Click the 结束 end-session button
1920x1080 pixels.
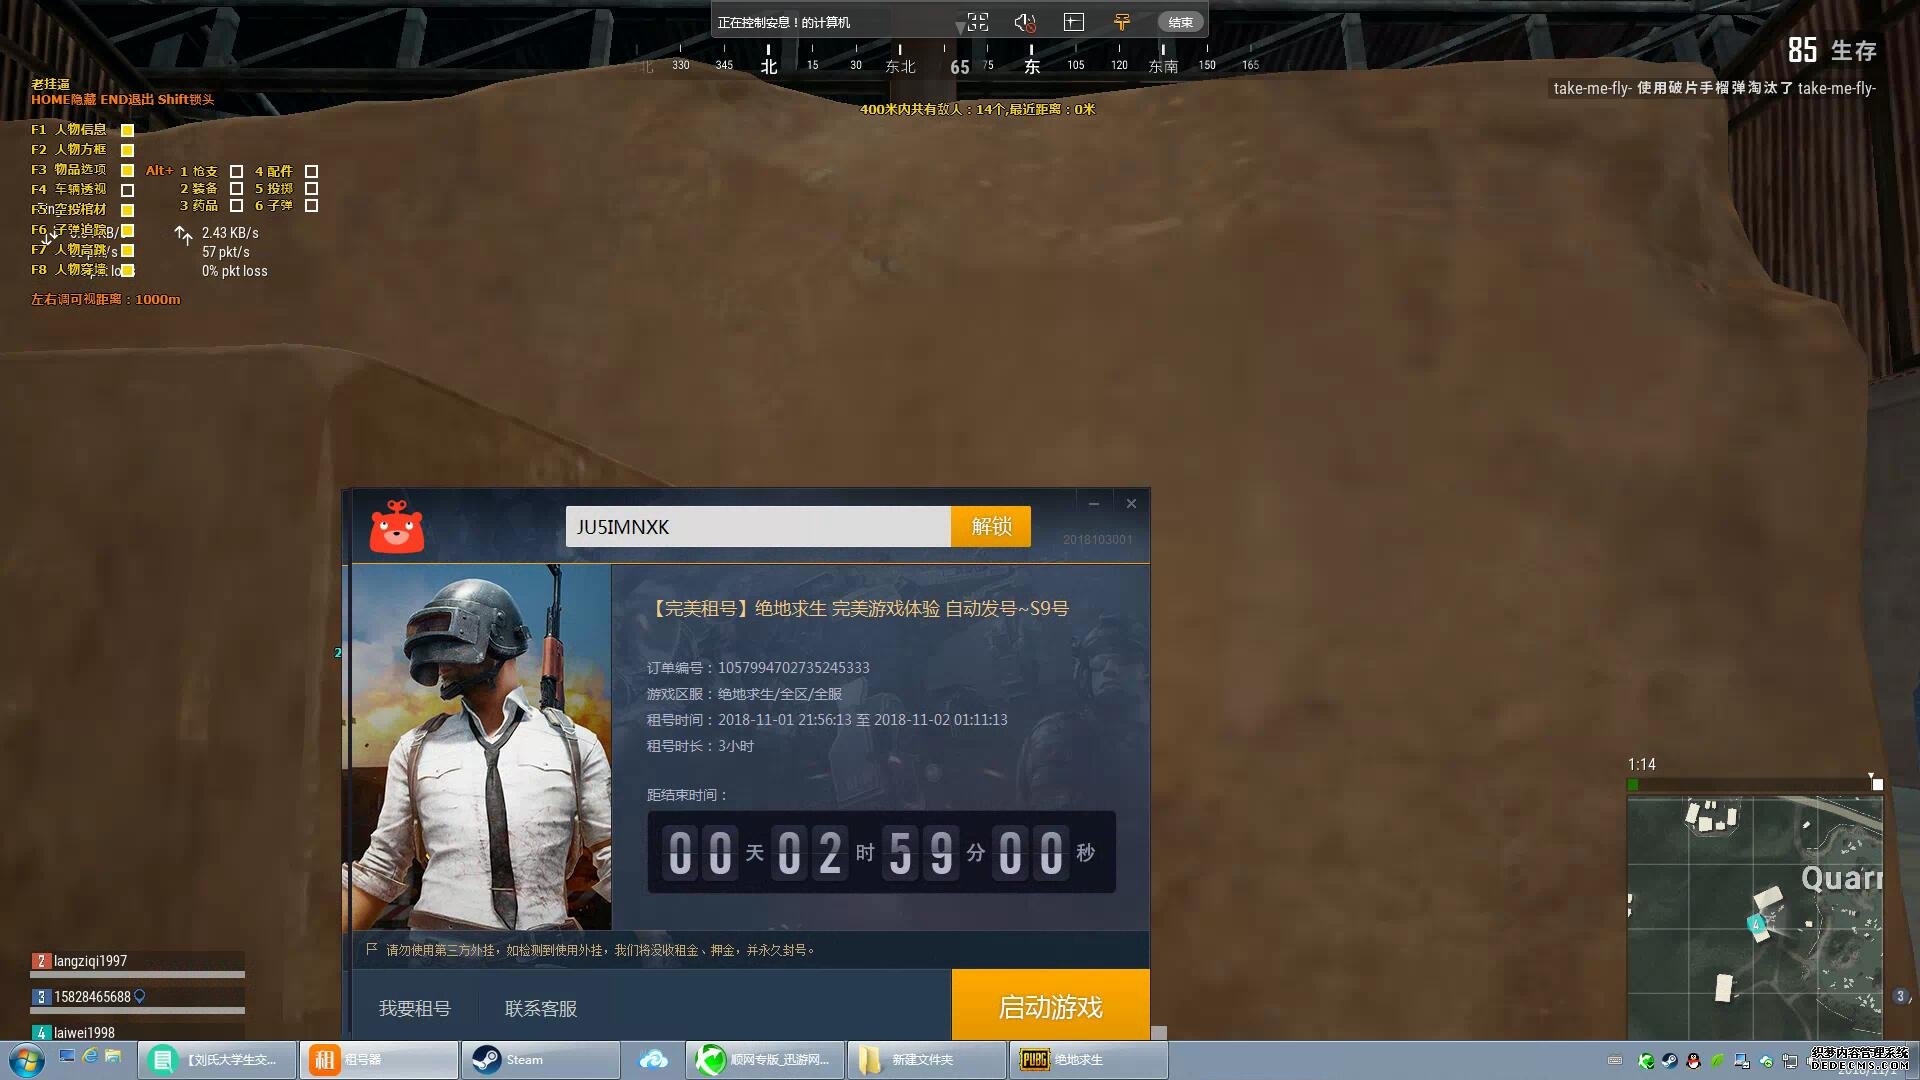1180,22
